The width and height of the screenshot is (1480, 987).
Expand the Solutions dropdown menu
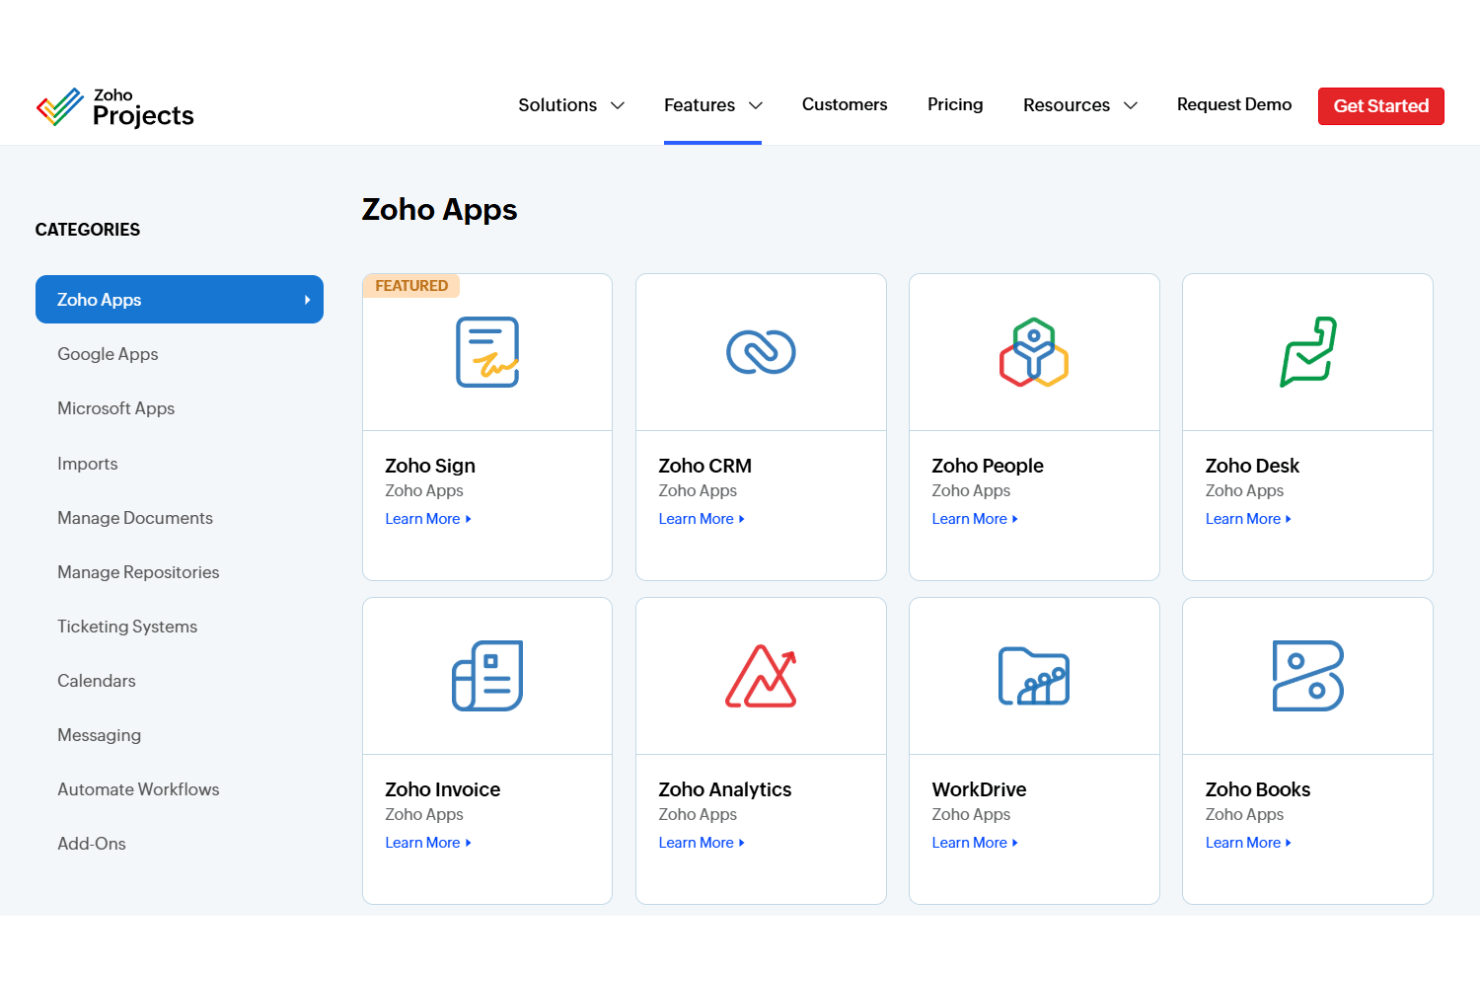(571, 105)
